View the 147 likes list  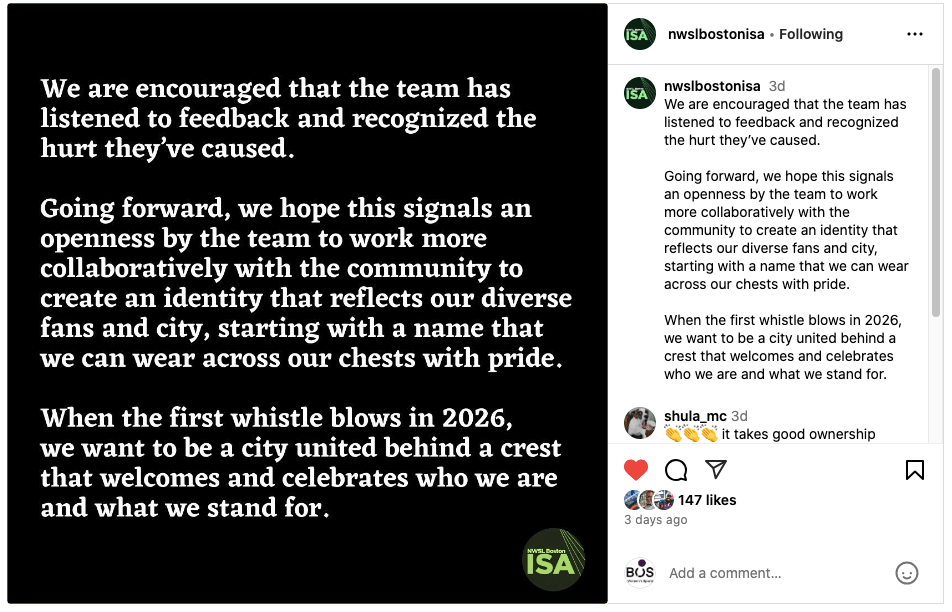click(x=707, y=500)
